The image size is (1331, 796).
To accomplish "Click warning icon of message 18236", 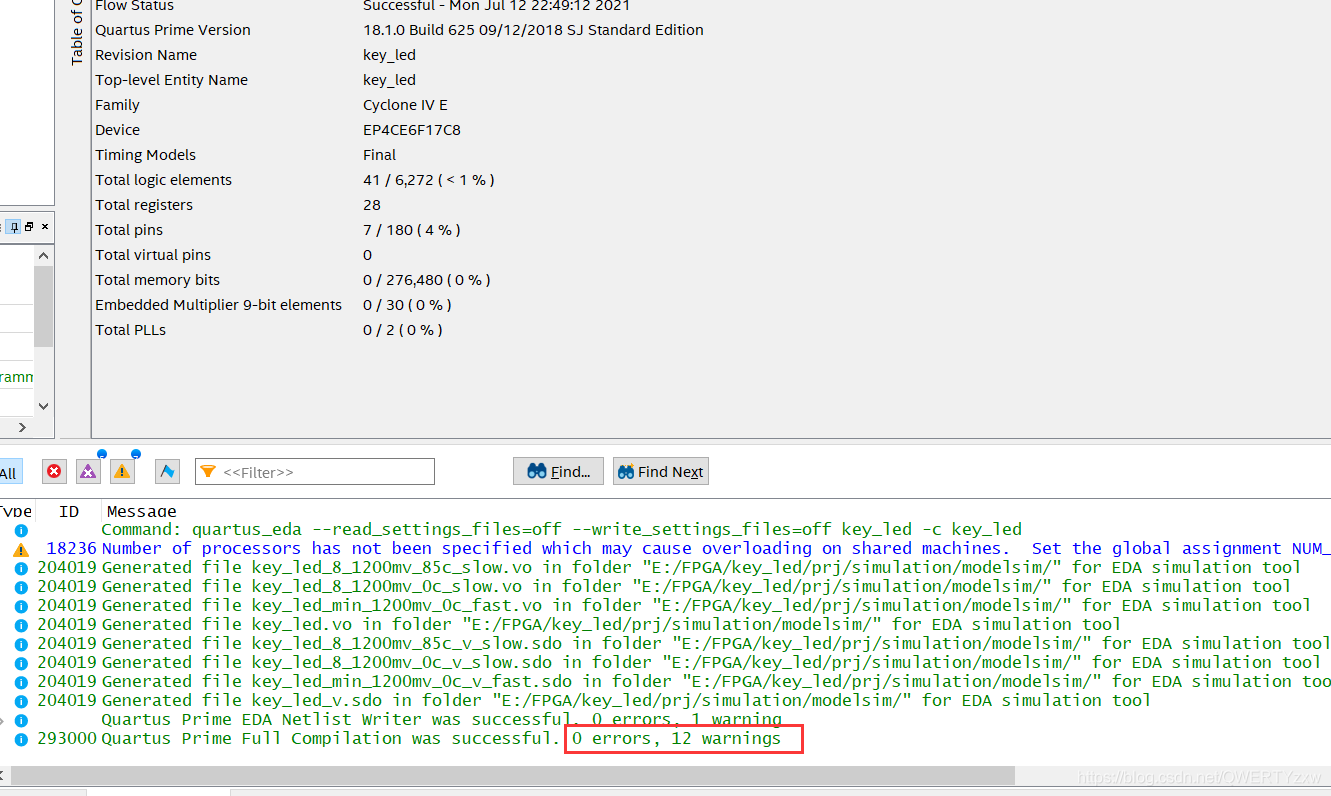I will pos(21,549).
